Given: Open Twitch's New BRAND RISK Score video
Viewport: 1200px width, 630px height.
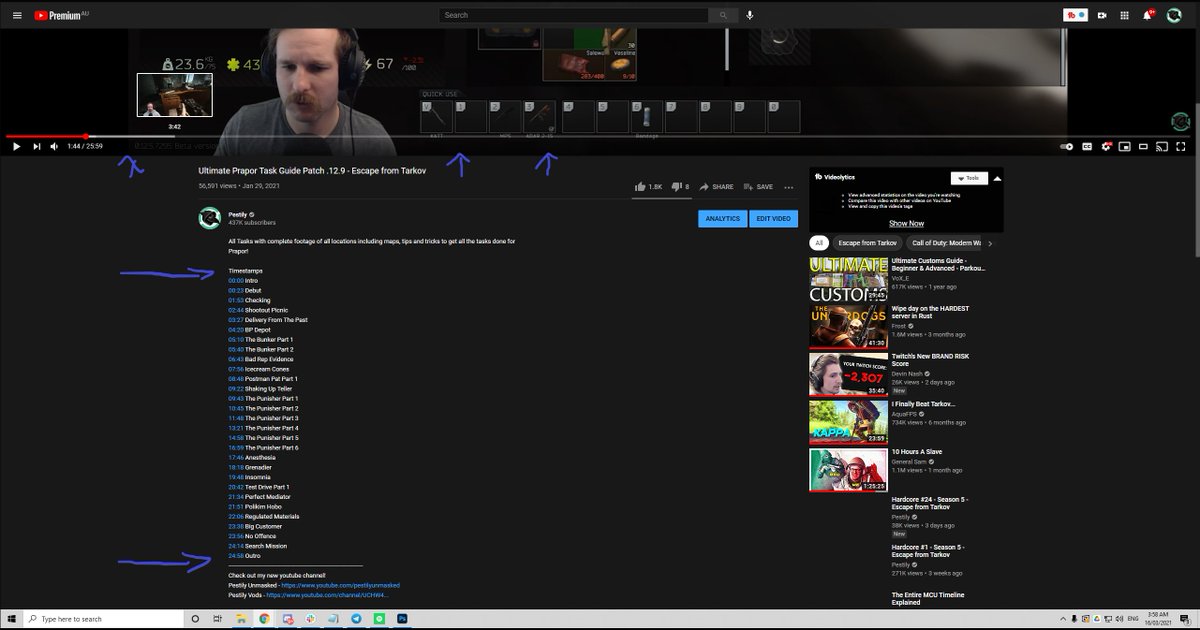Looking at the screenshot, I should [929, 359].
